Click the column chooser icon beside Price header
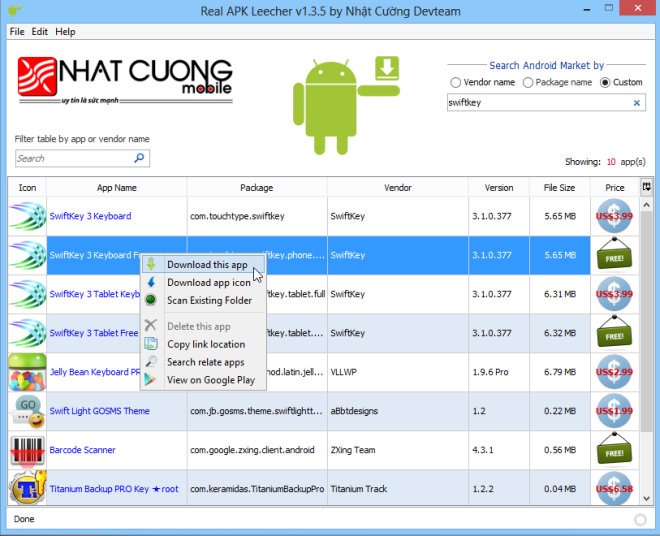 (x=646, y=187)
